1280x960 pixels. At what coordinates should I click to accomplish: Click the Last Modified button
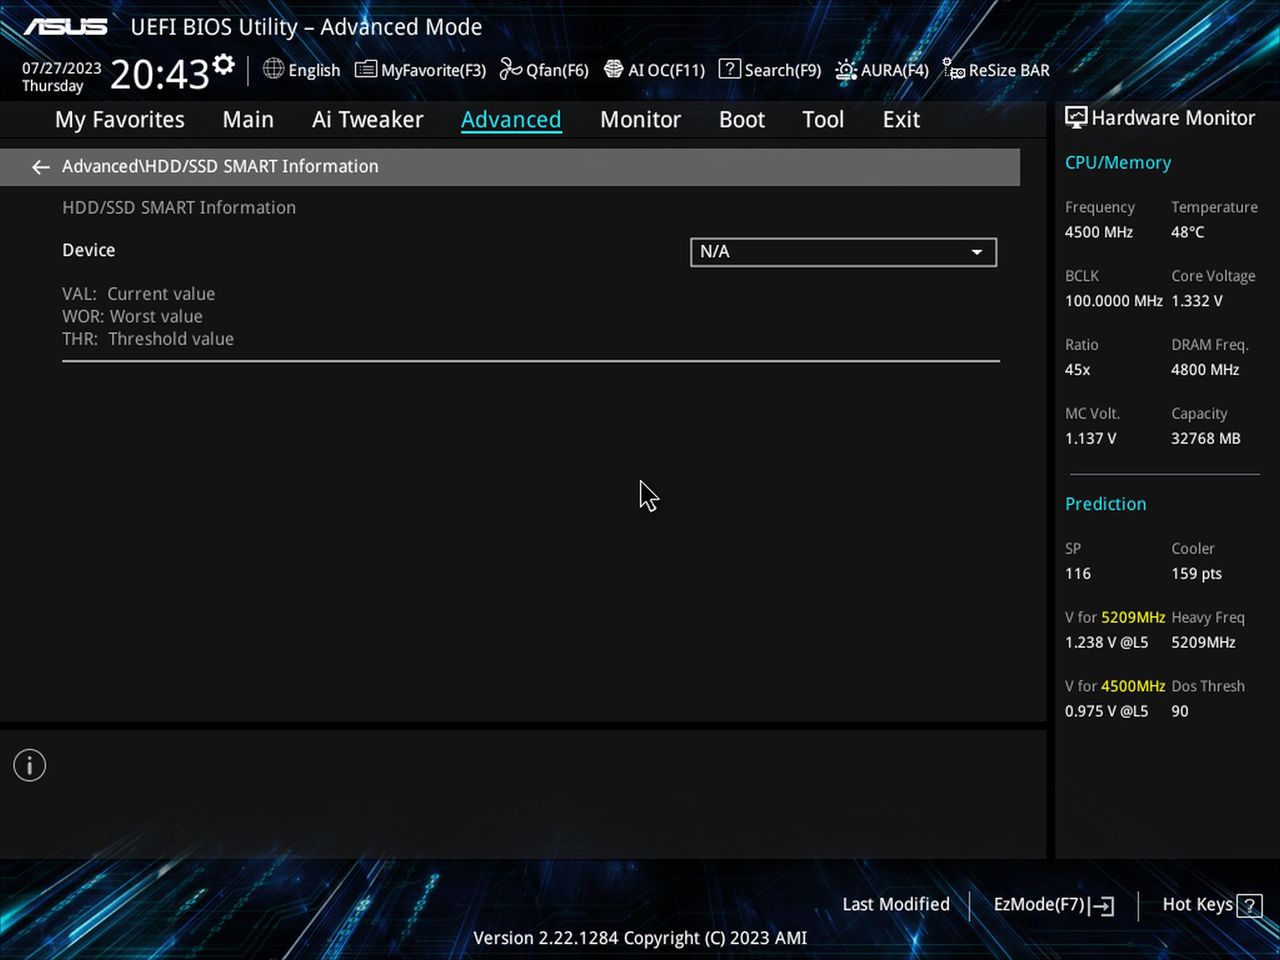point(896,904)
